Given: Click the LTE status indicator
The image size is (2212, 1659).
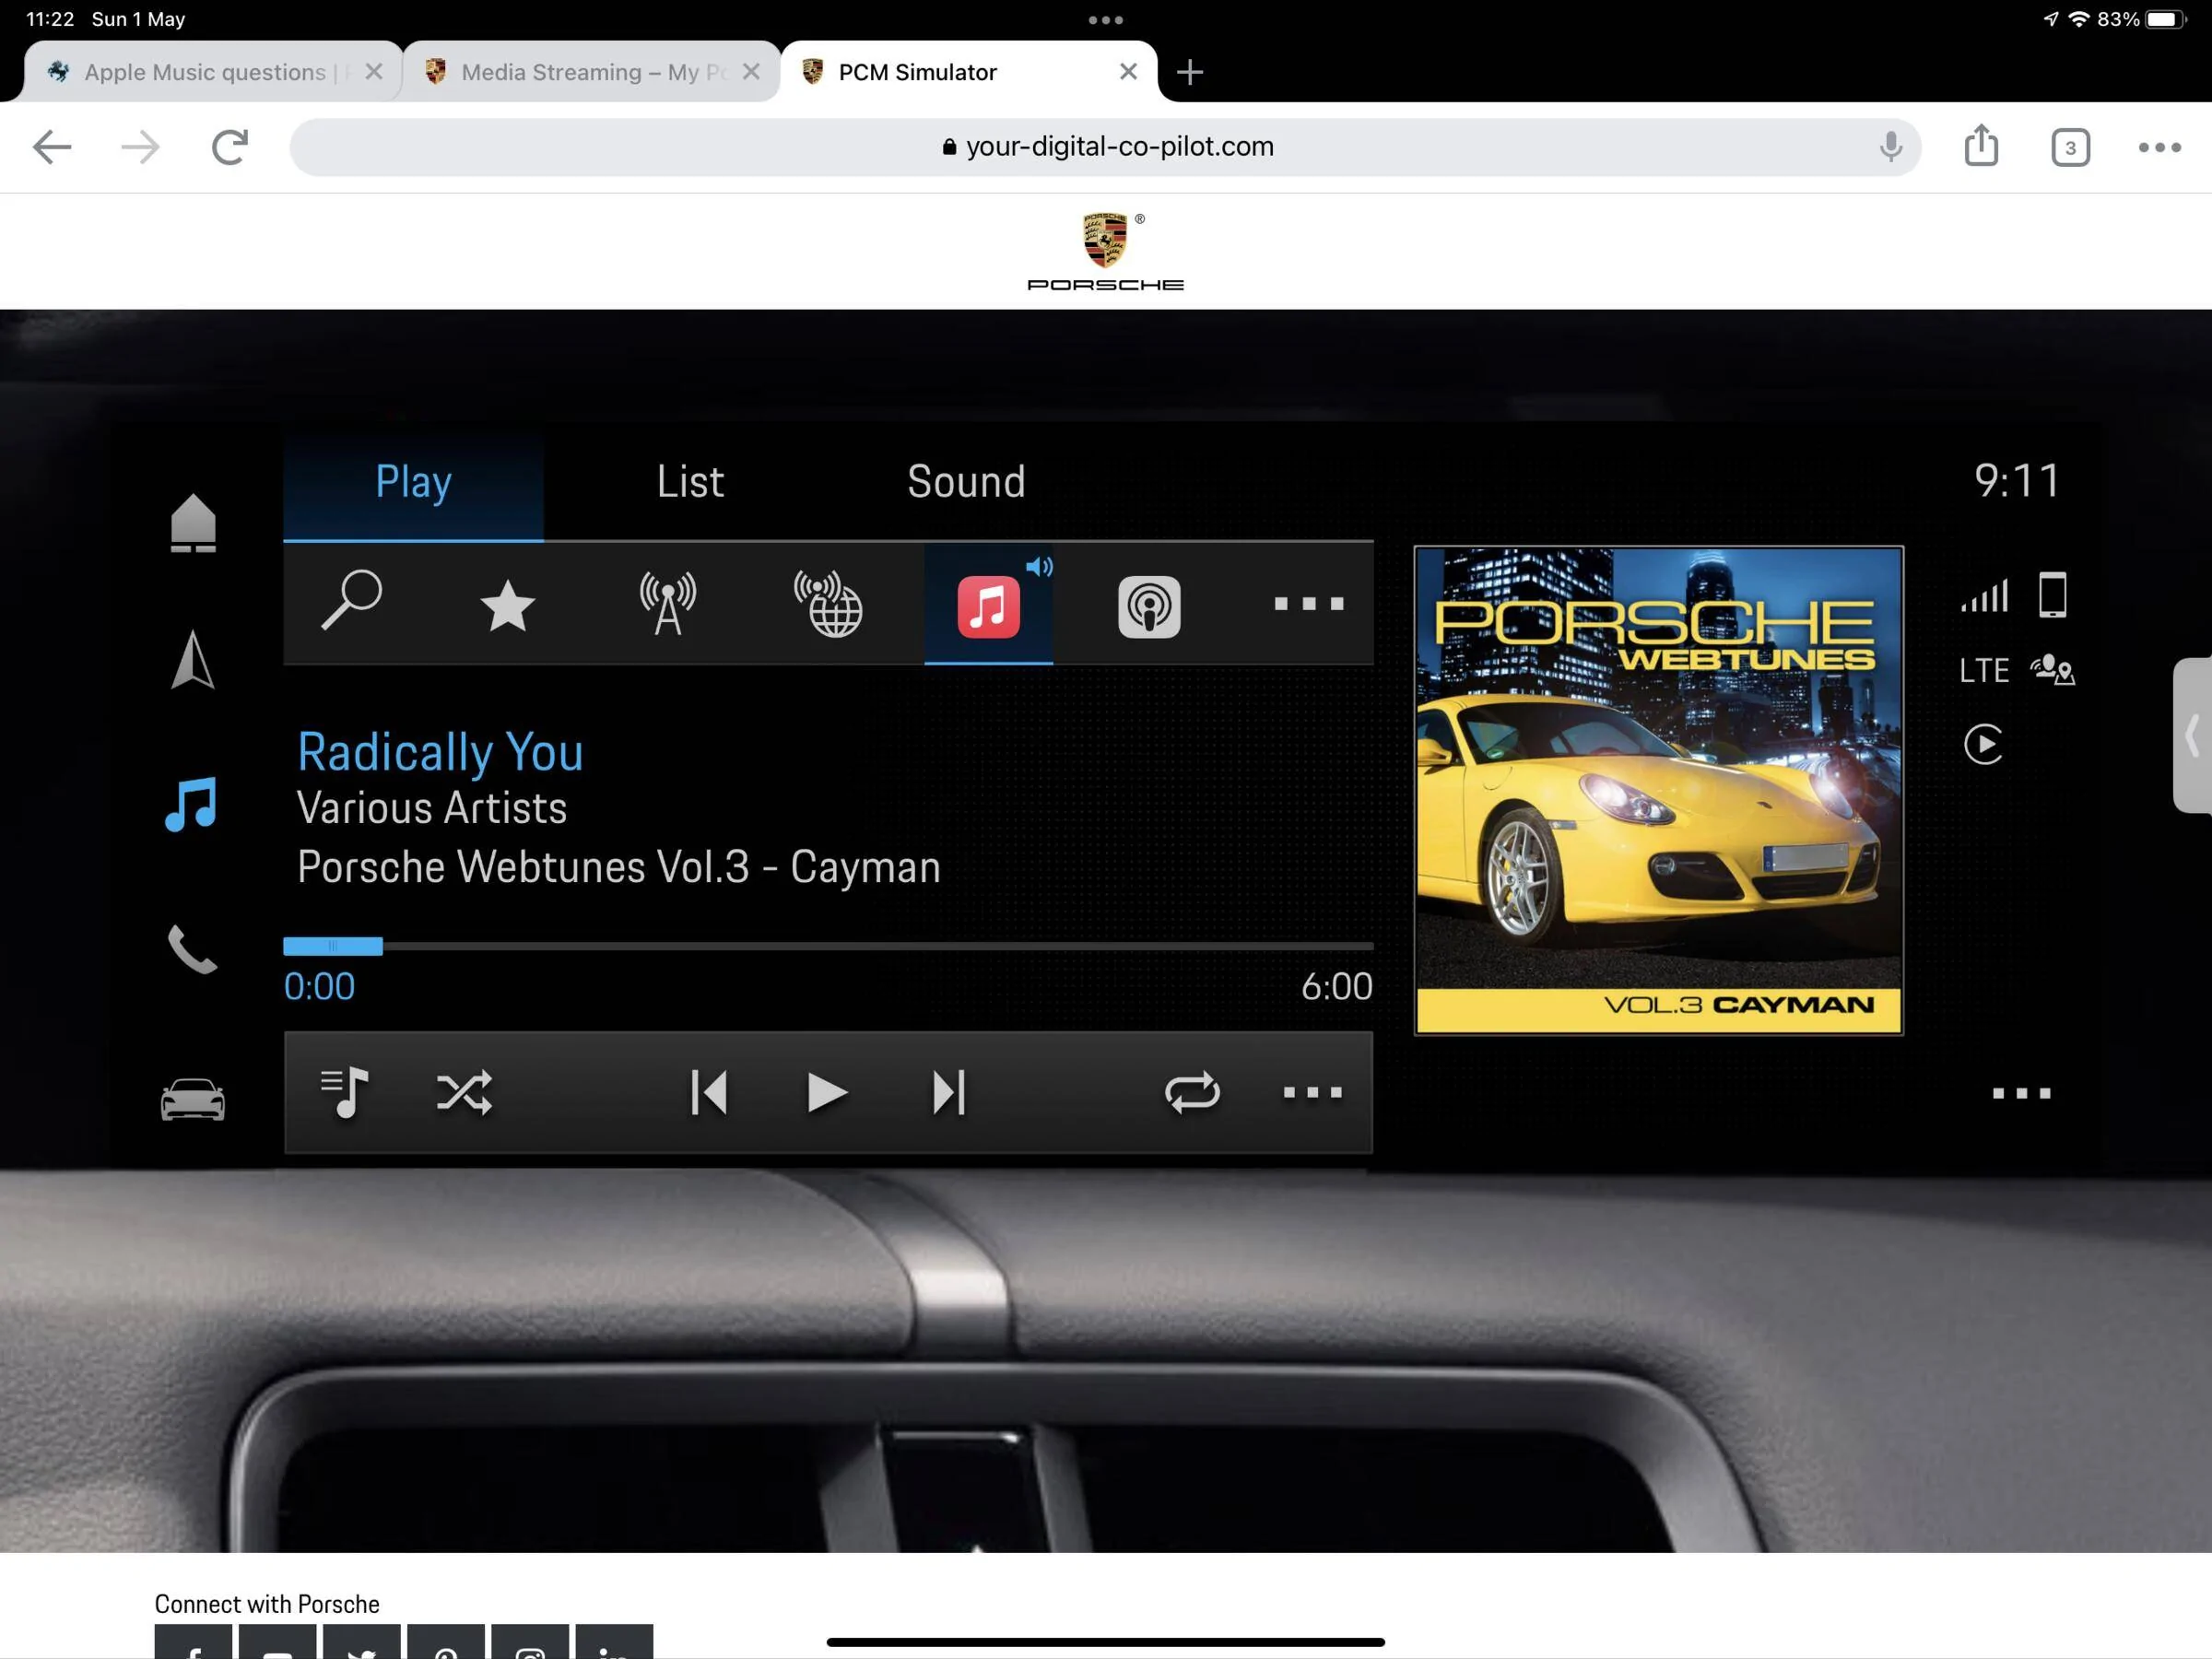Looking at the screenshot, I should point(1984,670).
